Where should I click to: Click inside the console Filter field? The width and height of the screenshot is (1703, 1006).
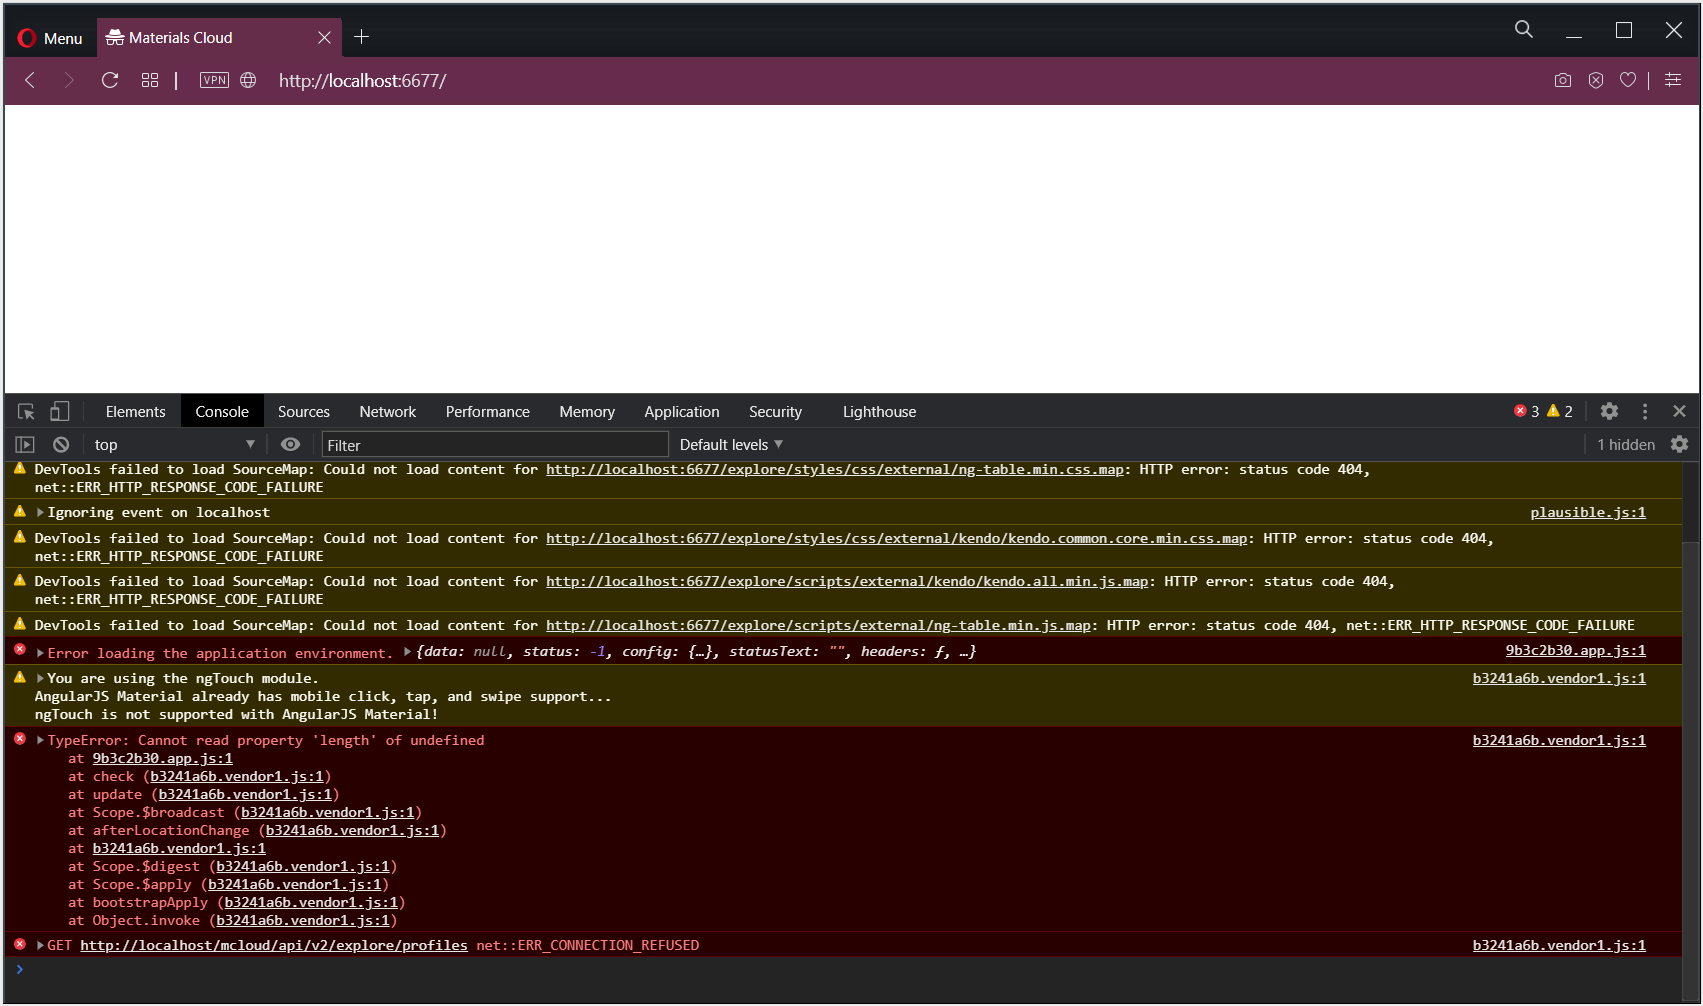tap(494, 444)
